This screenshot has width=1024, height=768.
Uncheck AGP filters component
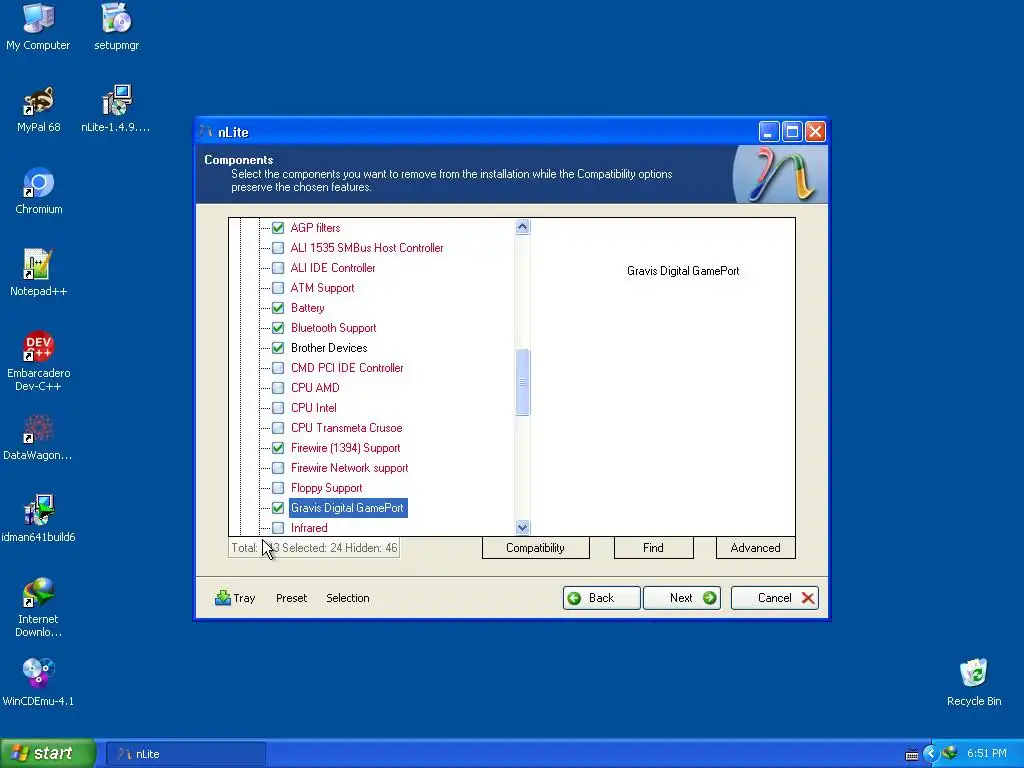click(x=278, y=228)
